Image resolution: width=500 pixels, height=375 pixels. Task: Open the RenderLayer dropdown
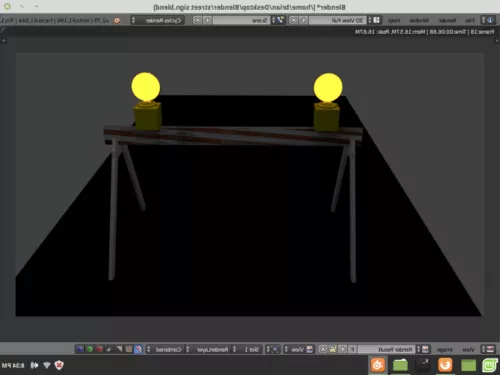click(x=211, y=349)
